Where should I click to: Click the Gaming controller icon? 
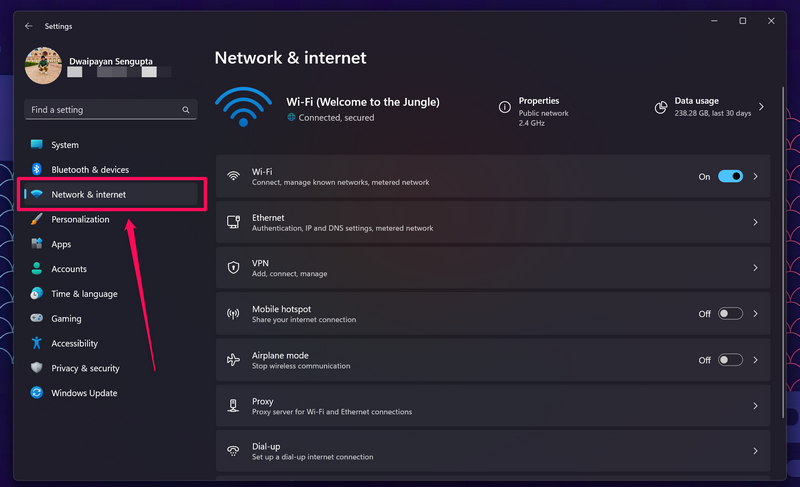pos(37,319)
